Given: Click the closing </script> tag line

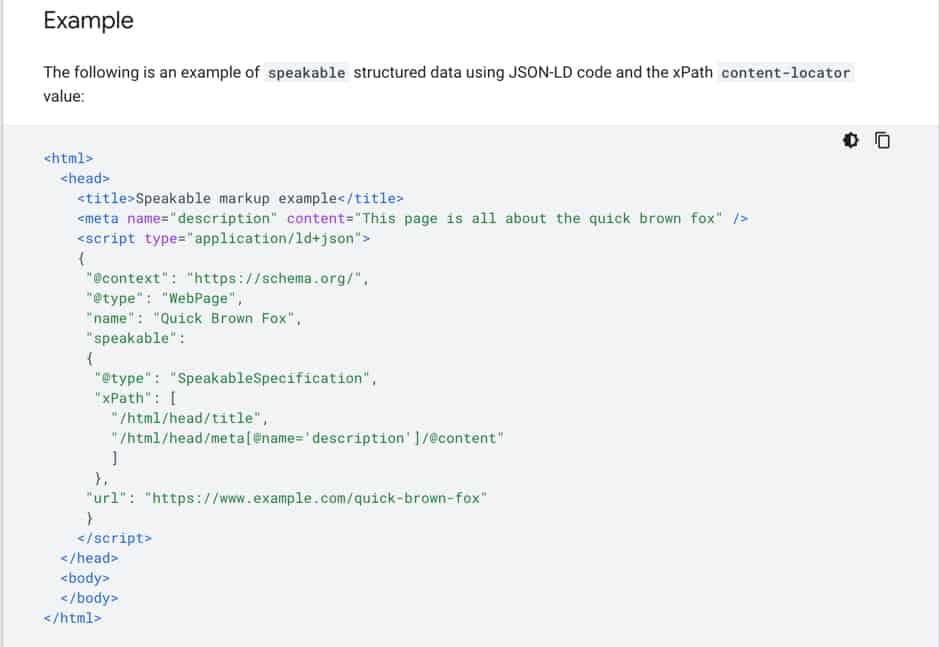Looking at the screenshot, I should pos(117,538).
